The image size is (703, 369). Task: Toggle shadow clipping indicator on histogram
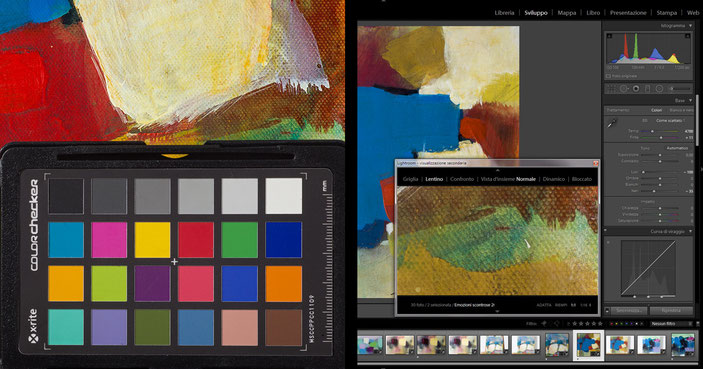coord(610,36)
